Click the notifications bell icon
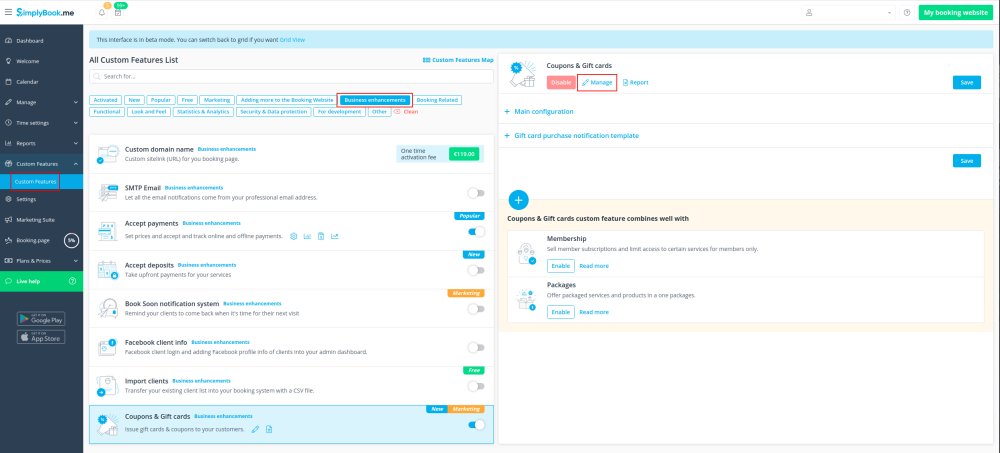Image resolution: width=1000 pixels, height=453 pixels. tap(102, 13)
